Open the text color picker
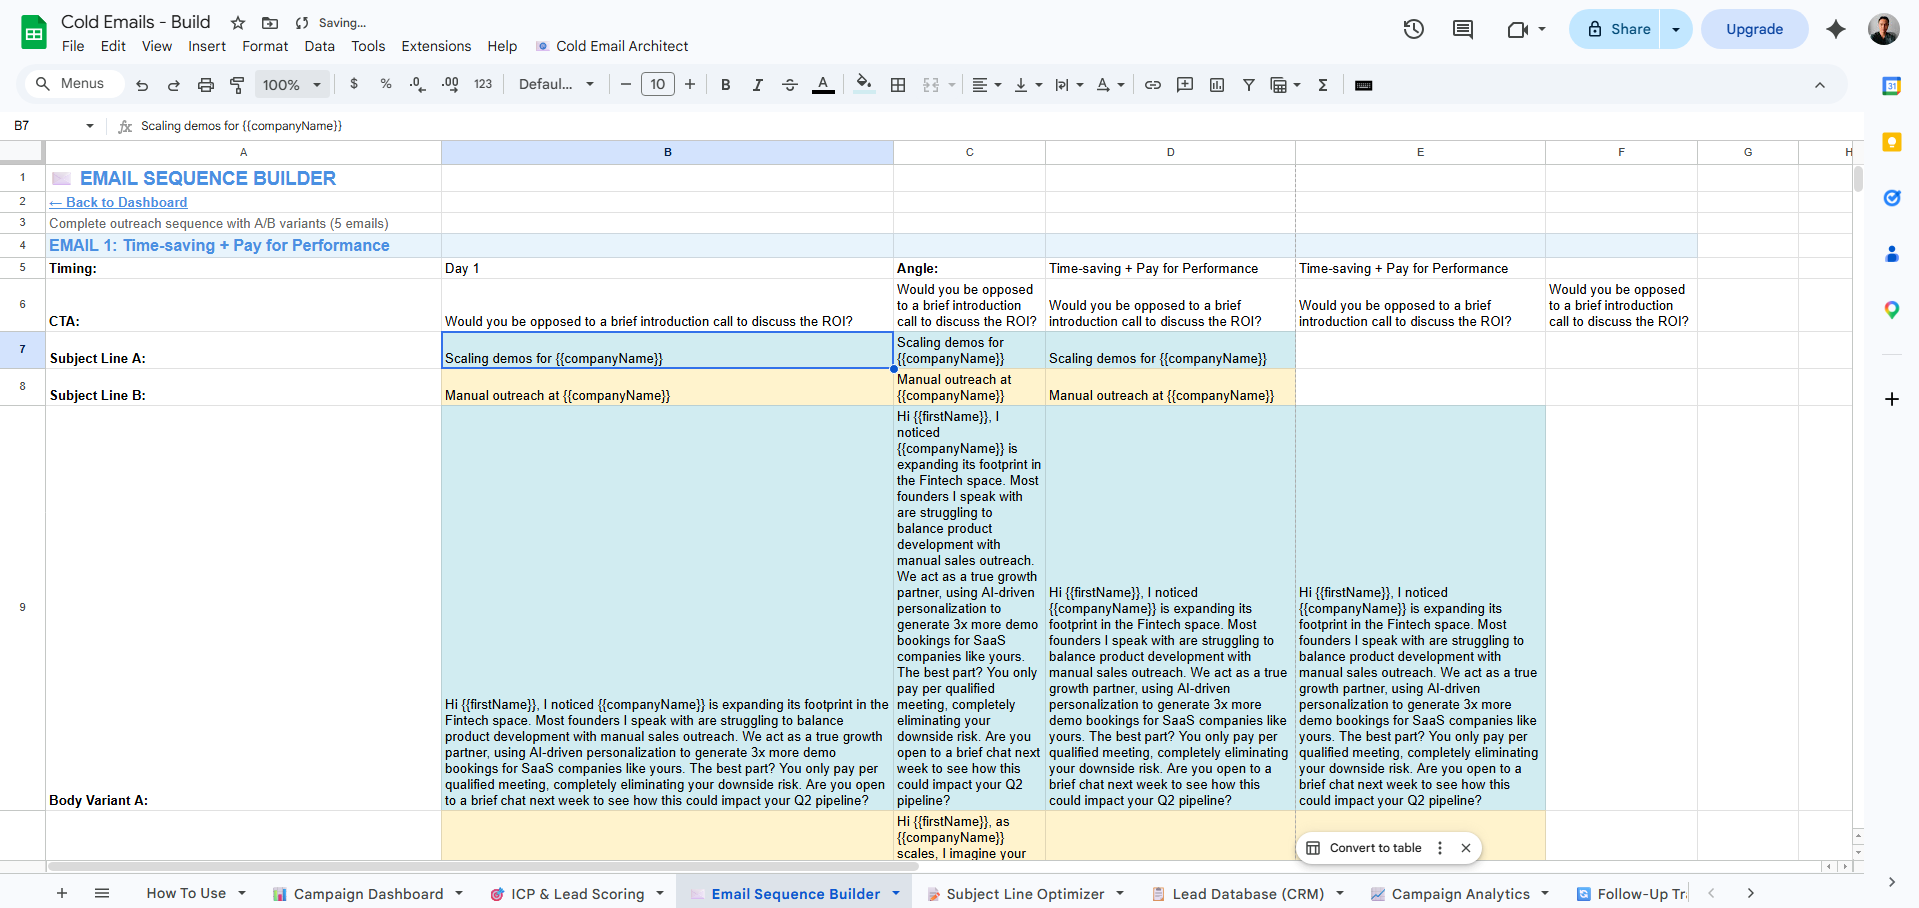Image resolution: width=1919 pixels, height=908 pixels. coord(823,85)
